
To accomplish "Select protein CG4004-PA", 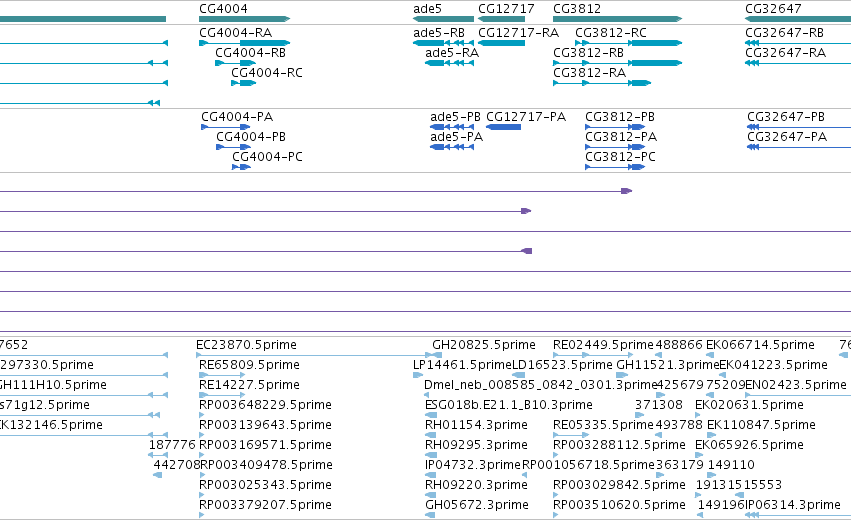I will click(237, 117).
